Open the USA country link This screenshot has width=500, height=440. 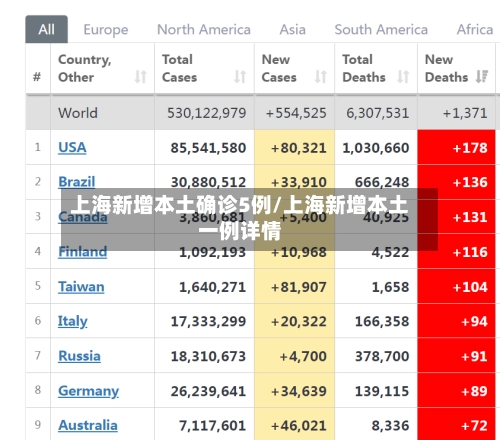[72, 148]
